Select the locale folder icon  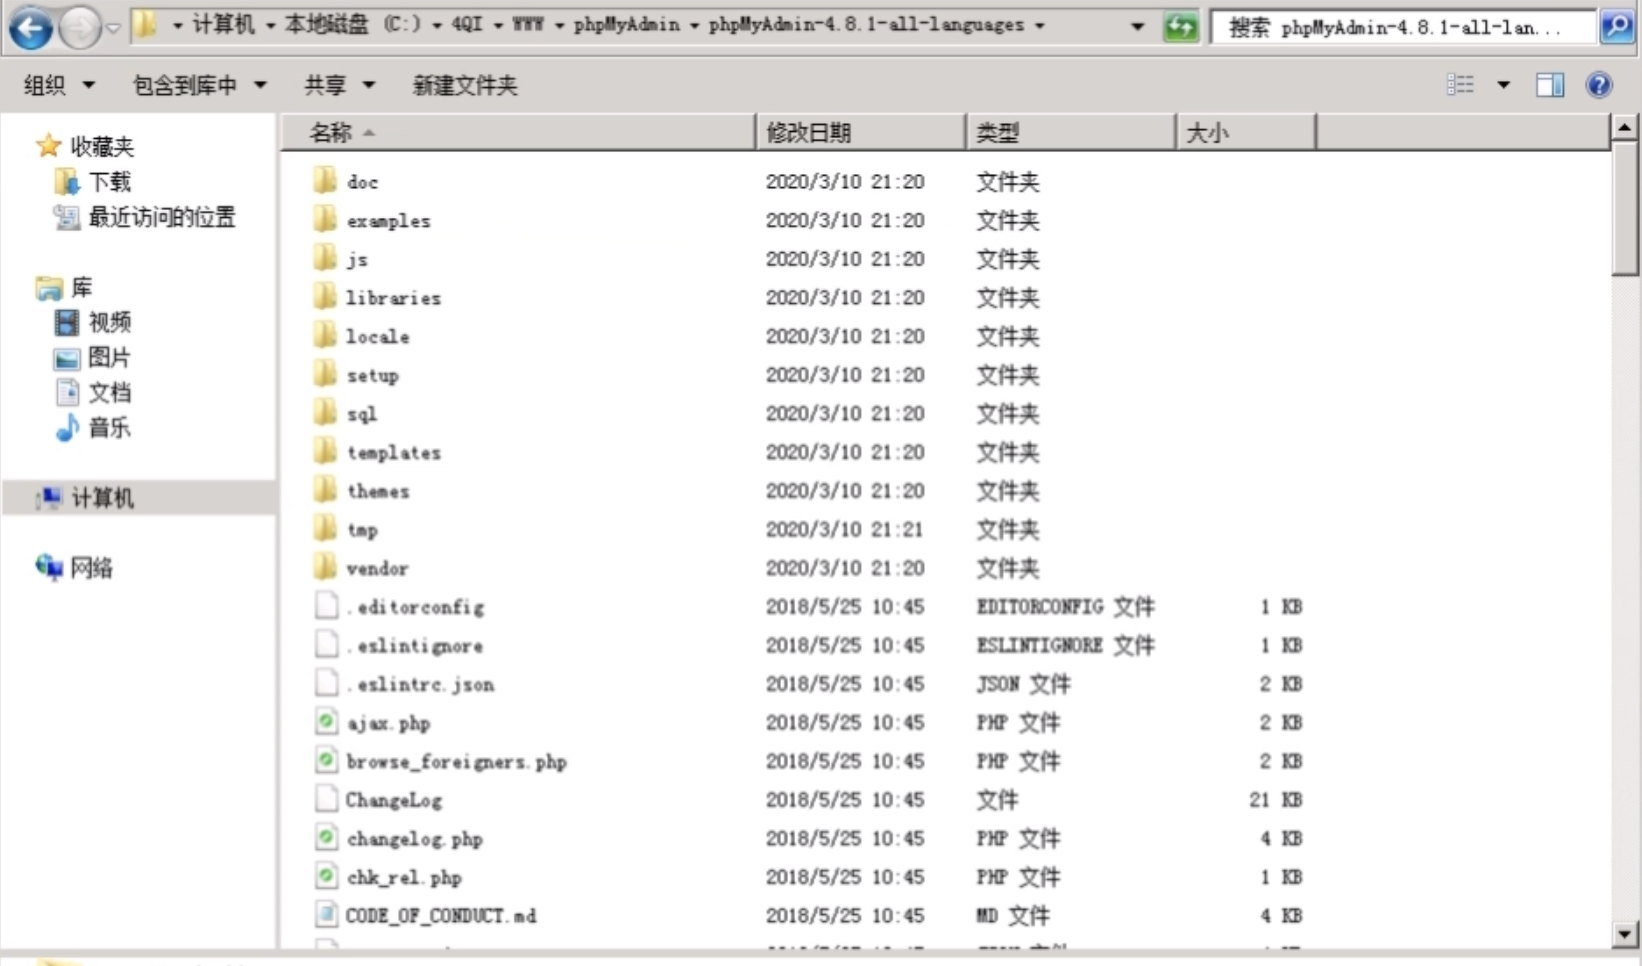tap(325, 335)
